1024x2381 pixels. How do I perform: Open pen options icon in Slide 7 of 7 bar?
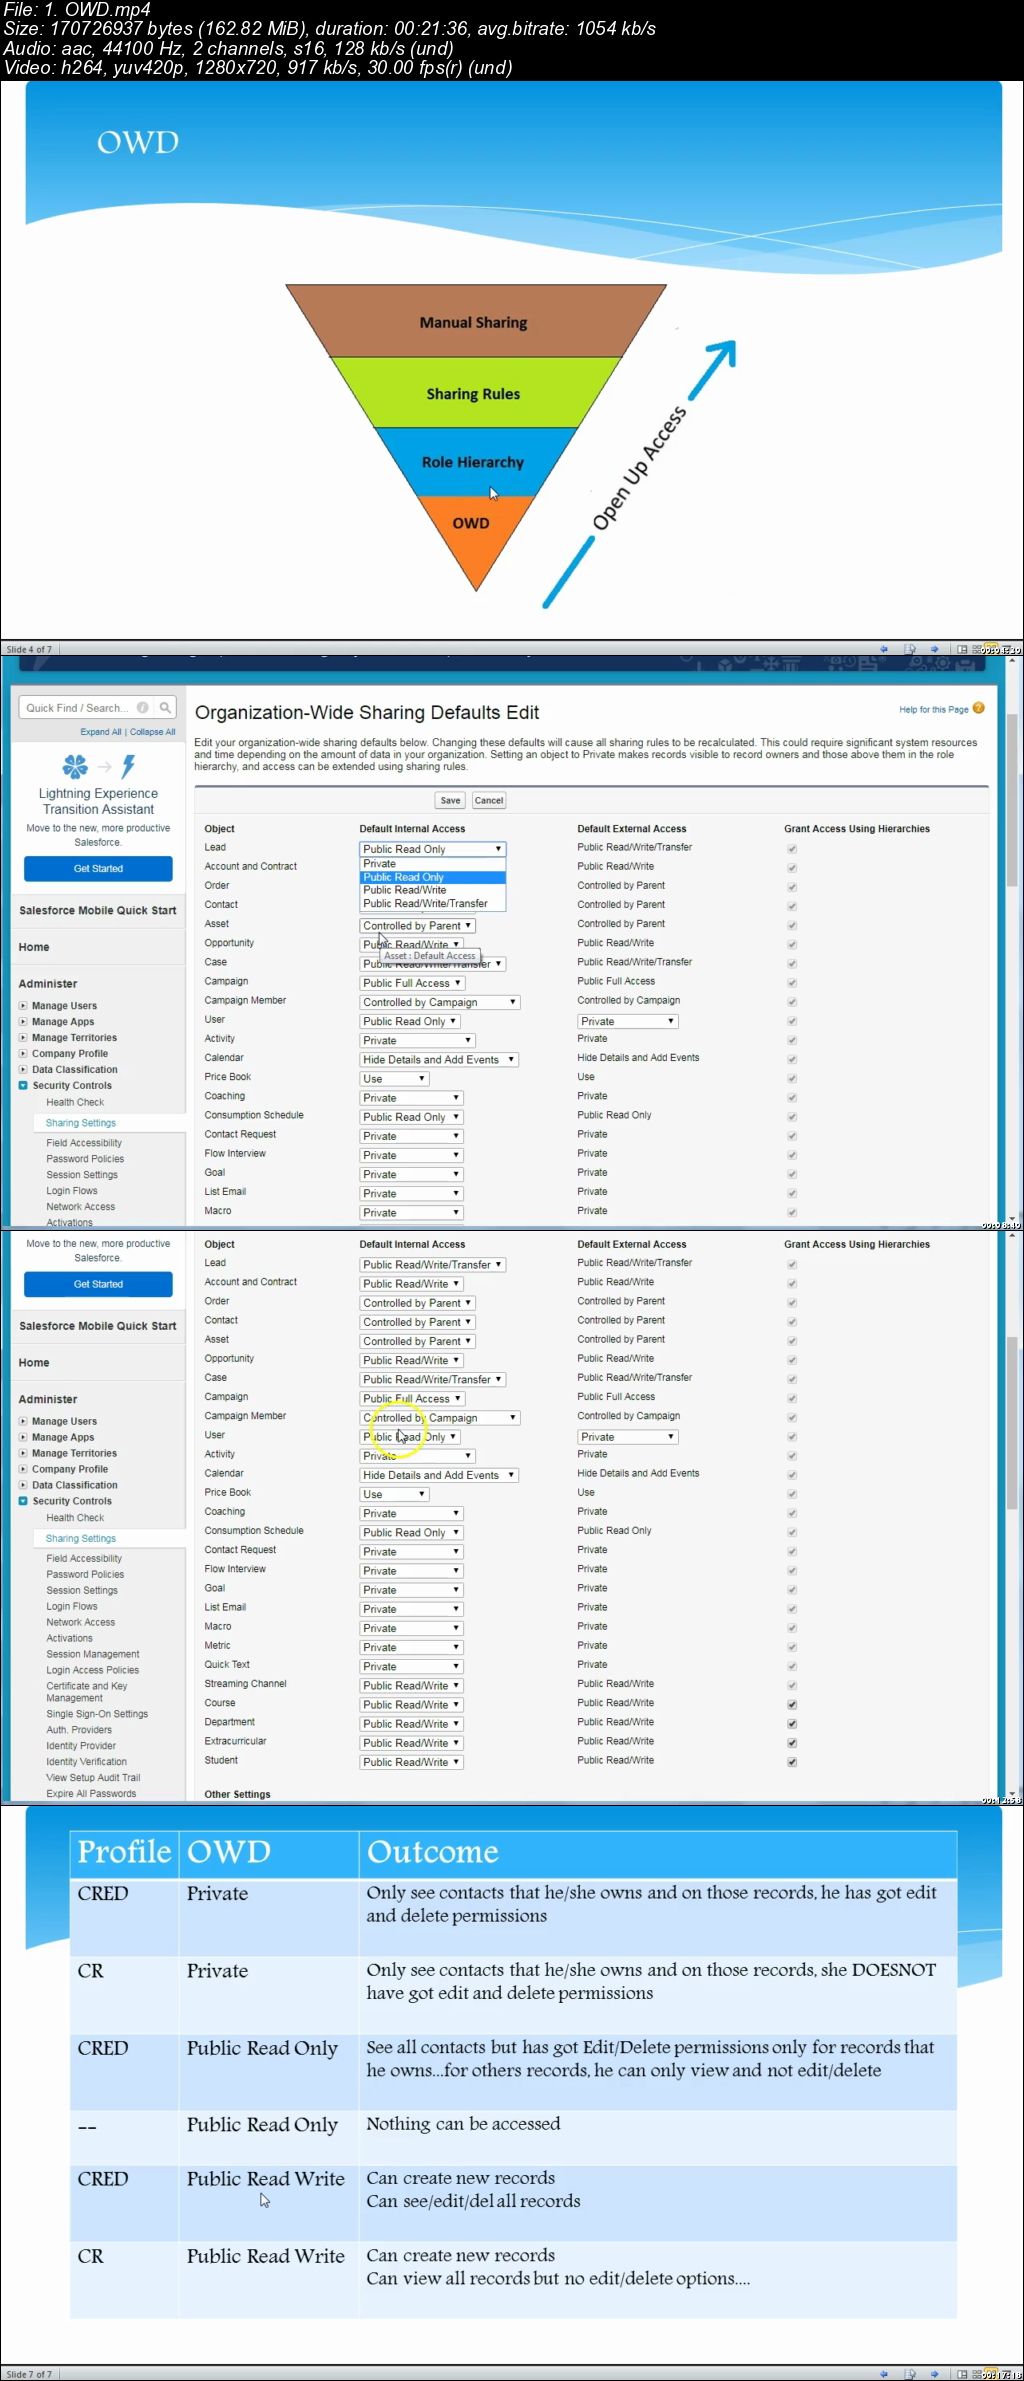point(910,2373)
